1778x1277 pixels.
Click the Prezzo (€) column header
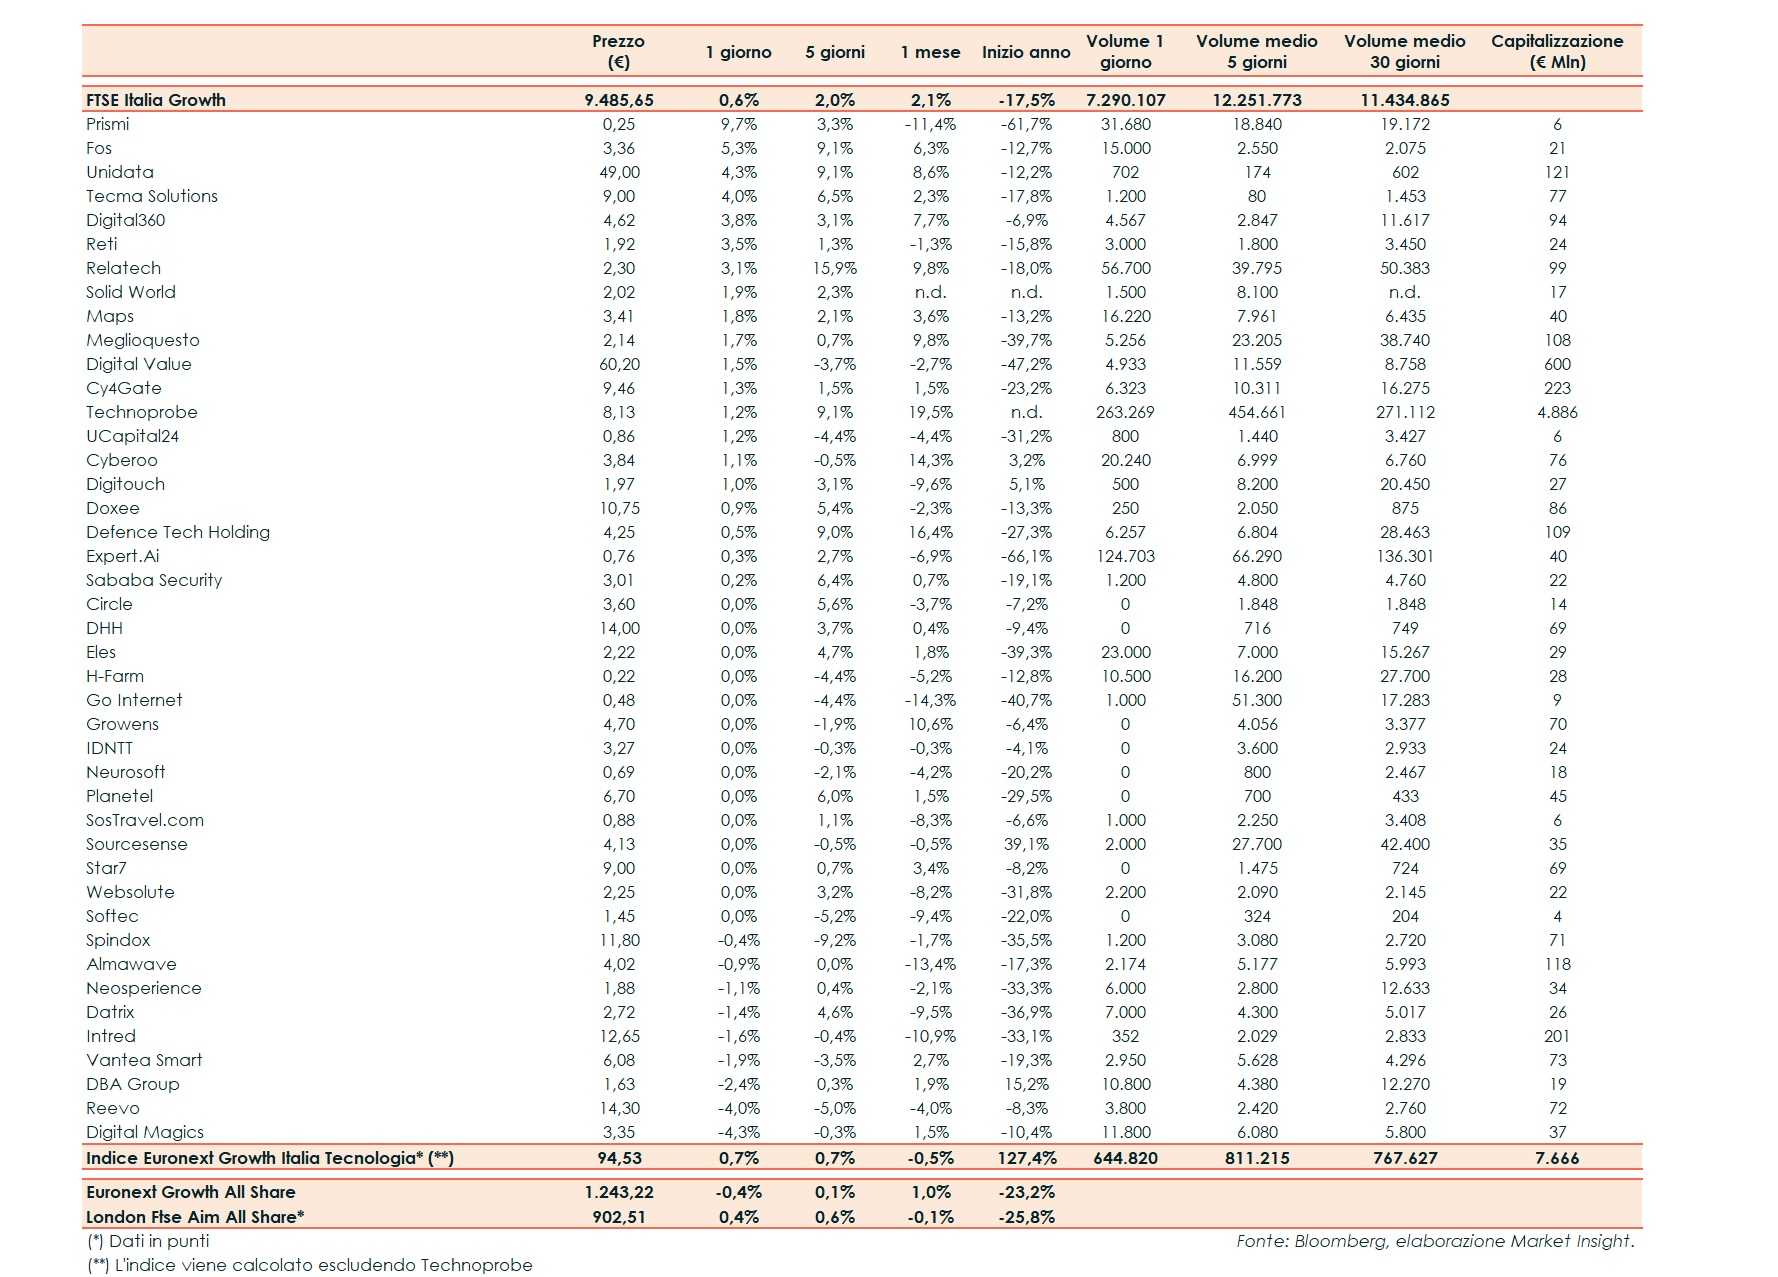pos(618,51)
